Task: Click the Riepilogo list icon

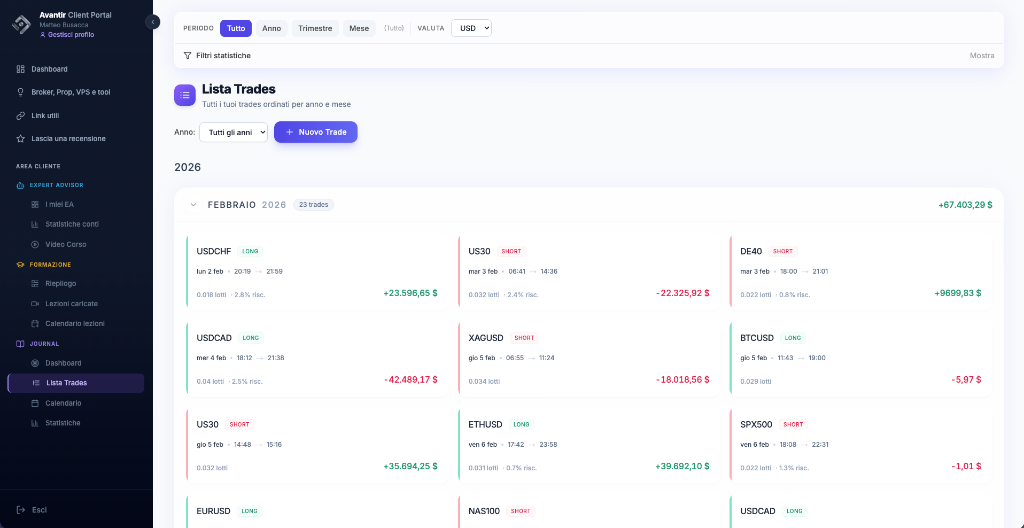Action: coord(35,284)
